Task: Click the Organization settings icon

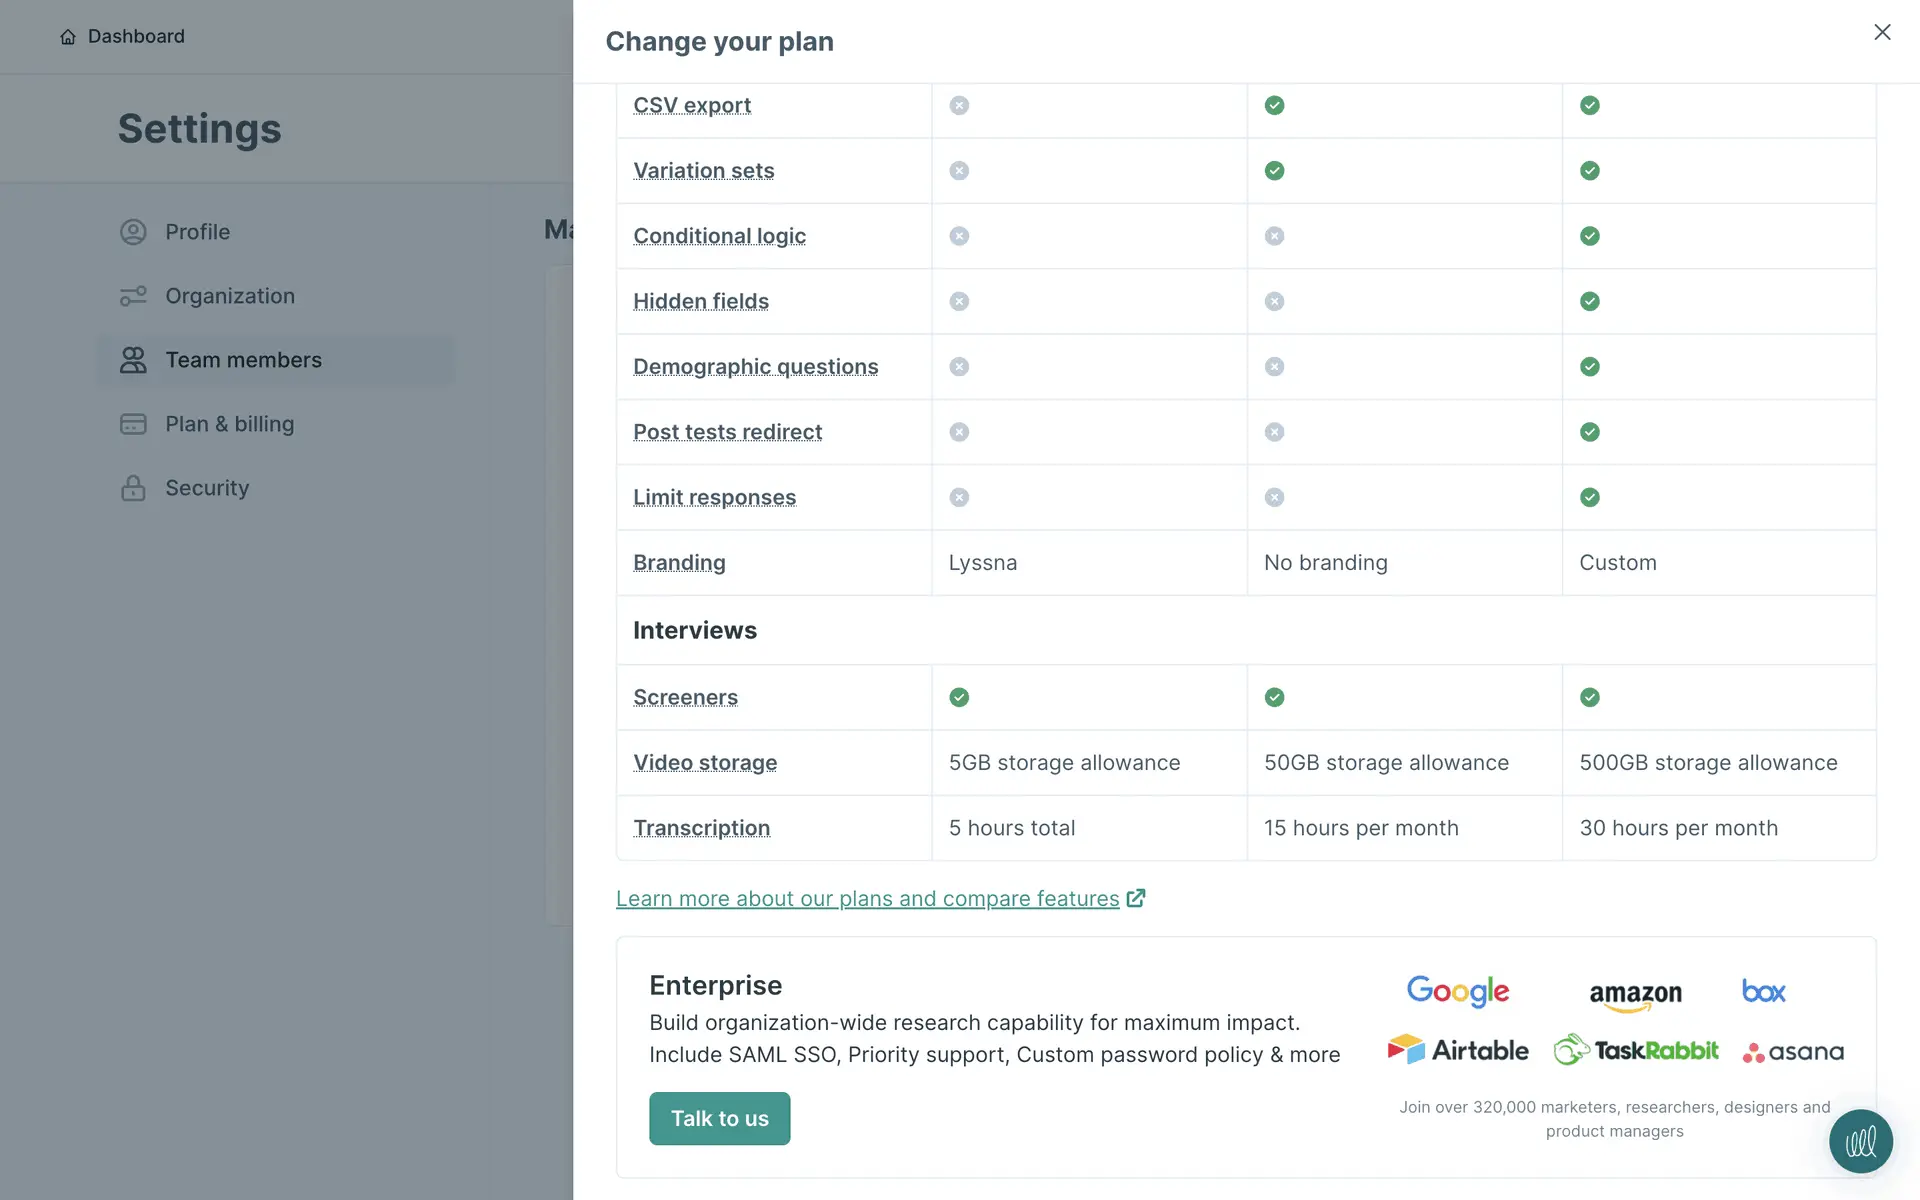Action: click(133, 296)
